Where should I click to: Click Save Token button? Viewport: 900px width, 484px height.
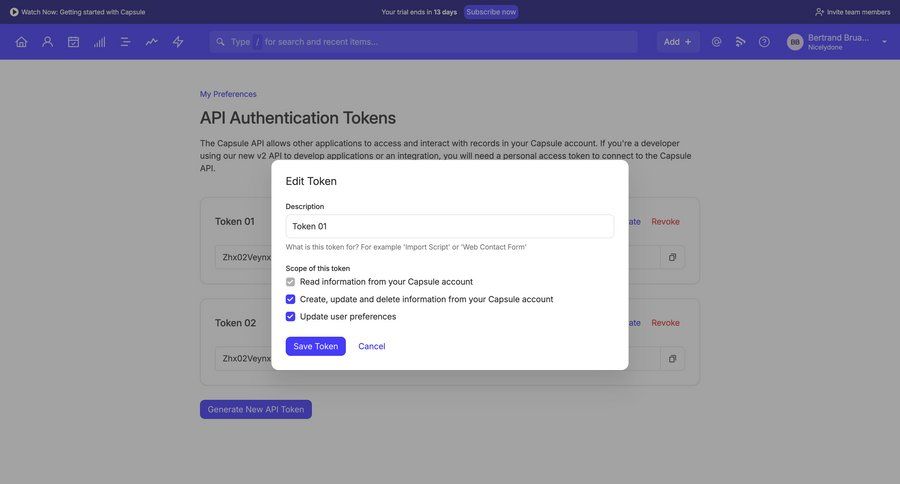316,346
